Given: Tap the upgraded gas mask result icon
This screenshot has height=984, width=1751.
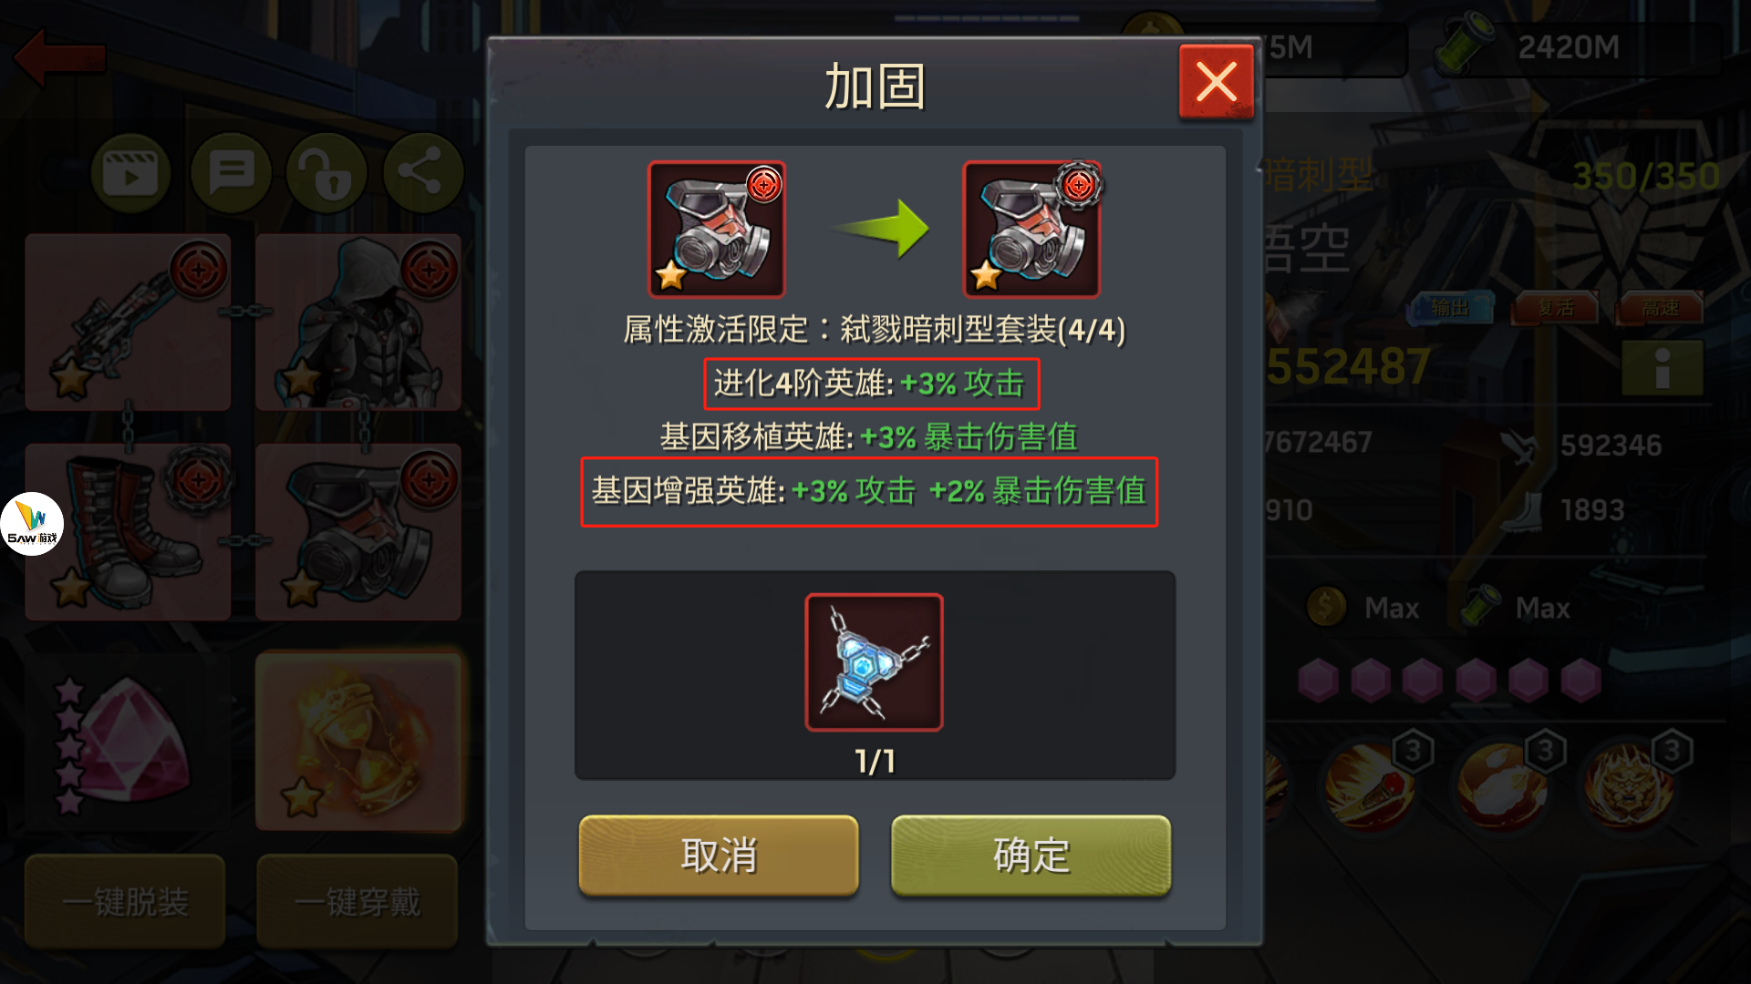Looking at the screenshot, I should pos(1031,229).
